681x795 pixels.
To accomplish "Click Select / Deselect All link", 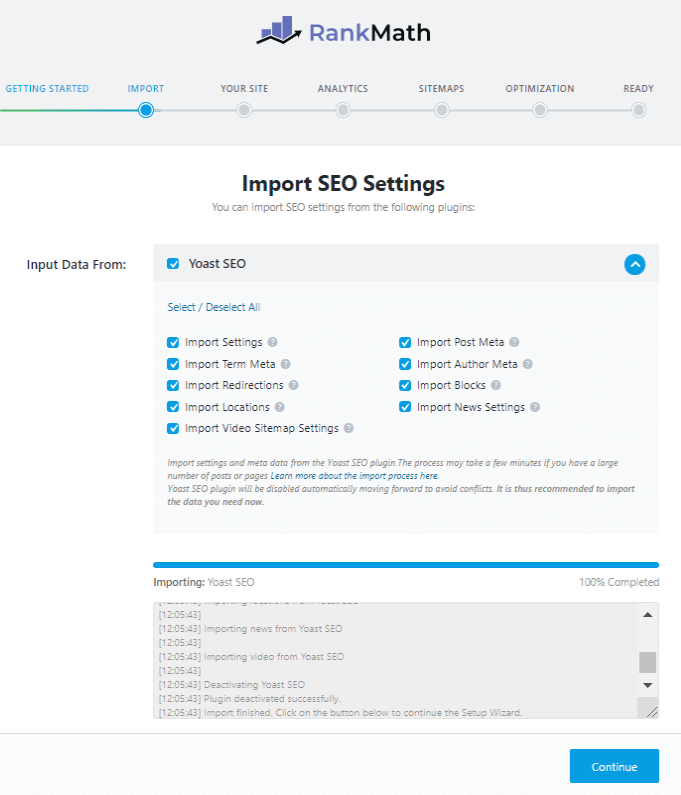I will [214, 307].
